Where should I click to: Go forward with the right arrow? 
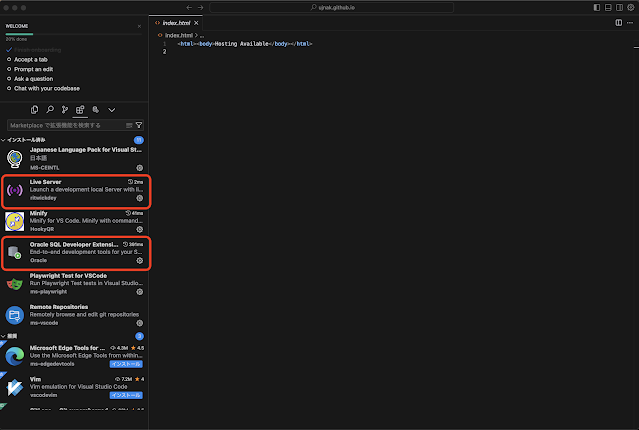(x=201, y=7)
